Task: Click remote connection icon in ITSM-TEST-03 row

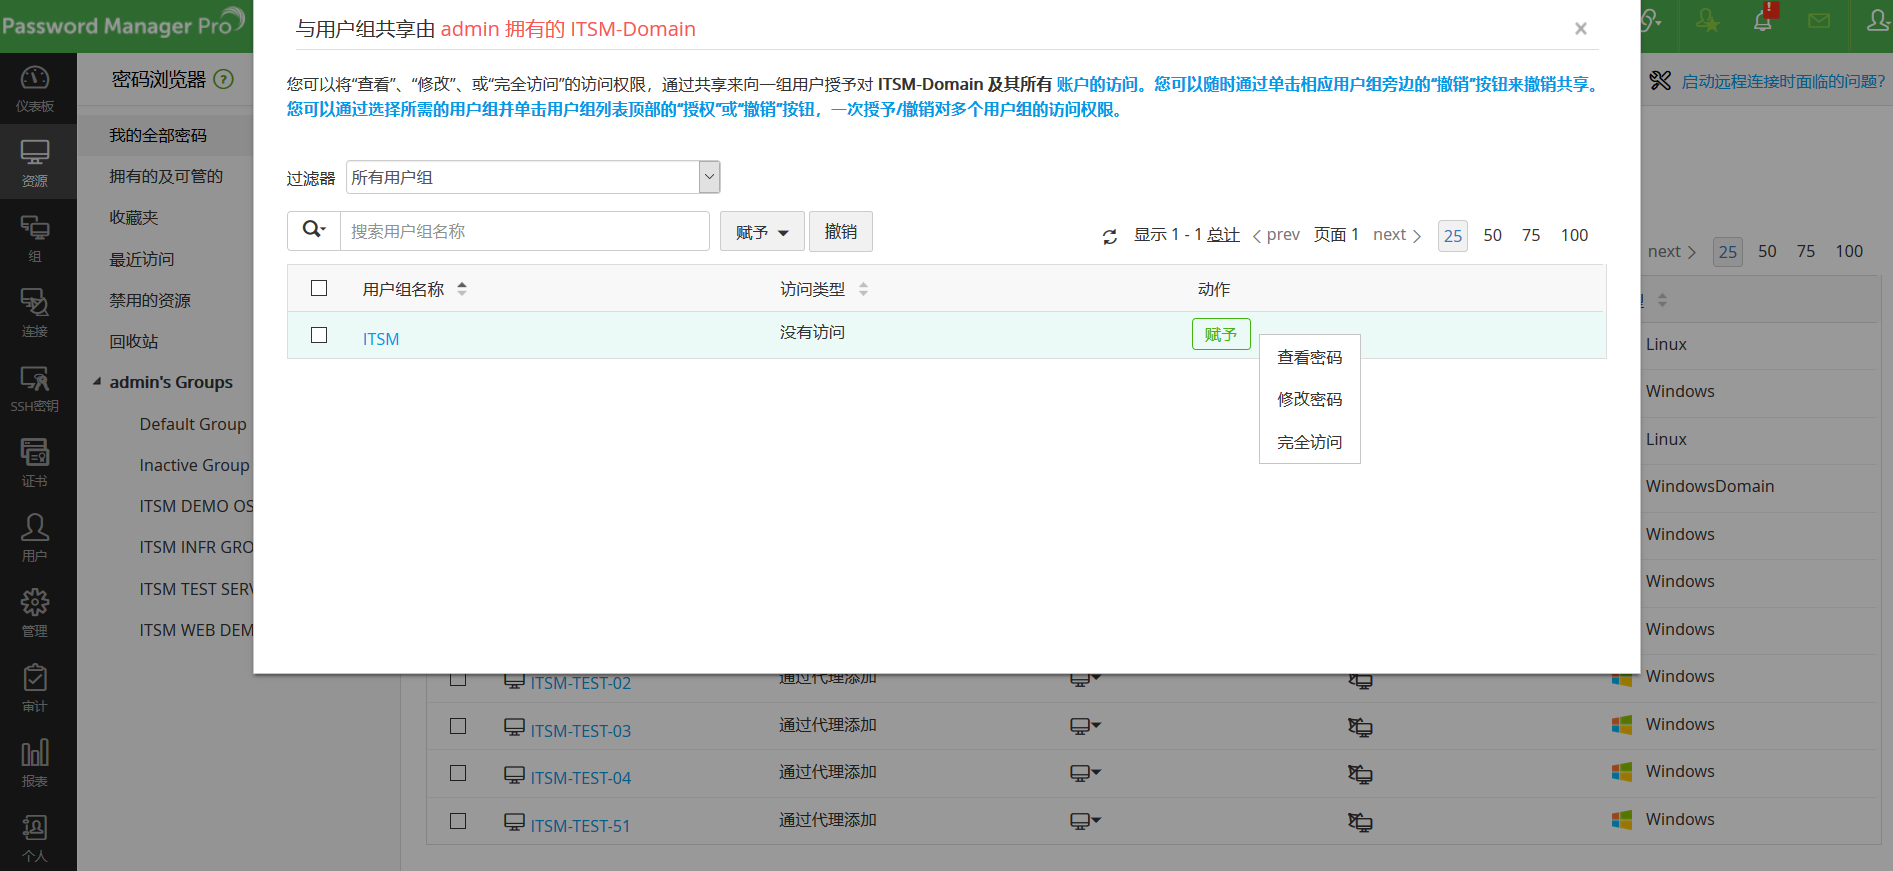Action: [1360, 727]
